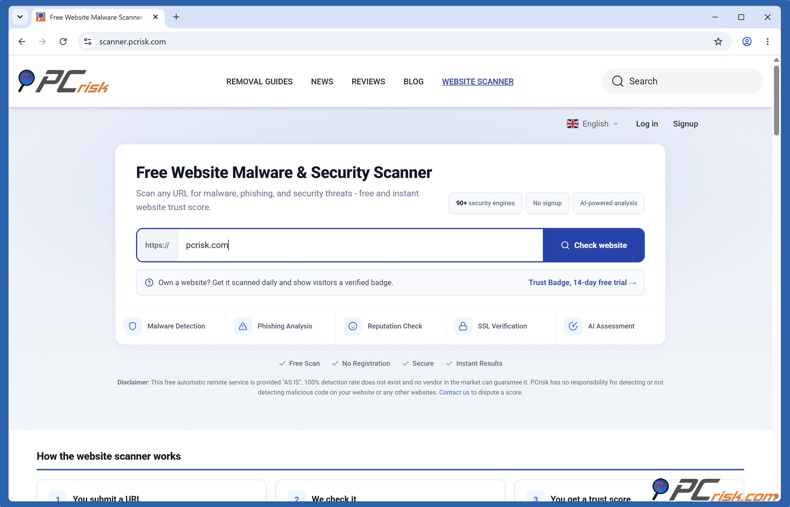
Task: Click the UK flag language icon
Action: click(572, 123)
